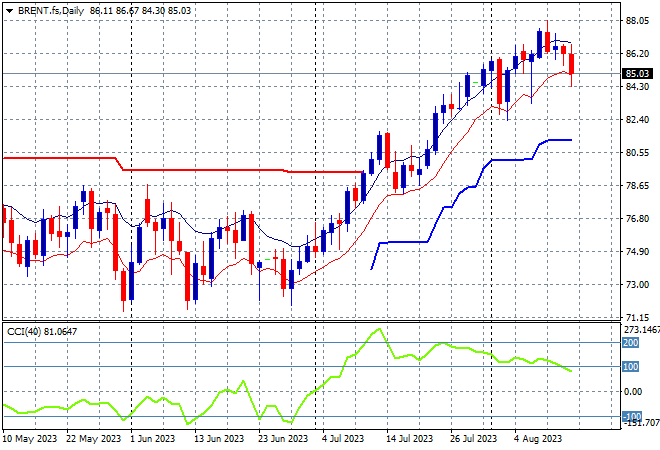Click the BRENT.fs,Daily symbol title
This screenshot has height=450, width=660.
tap(51, 11)
